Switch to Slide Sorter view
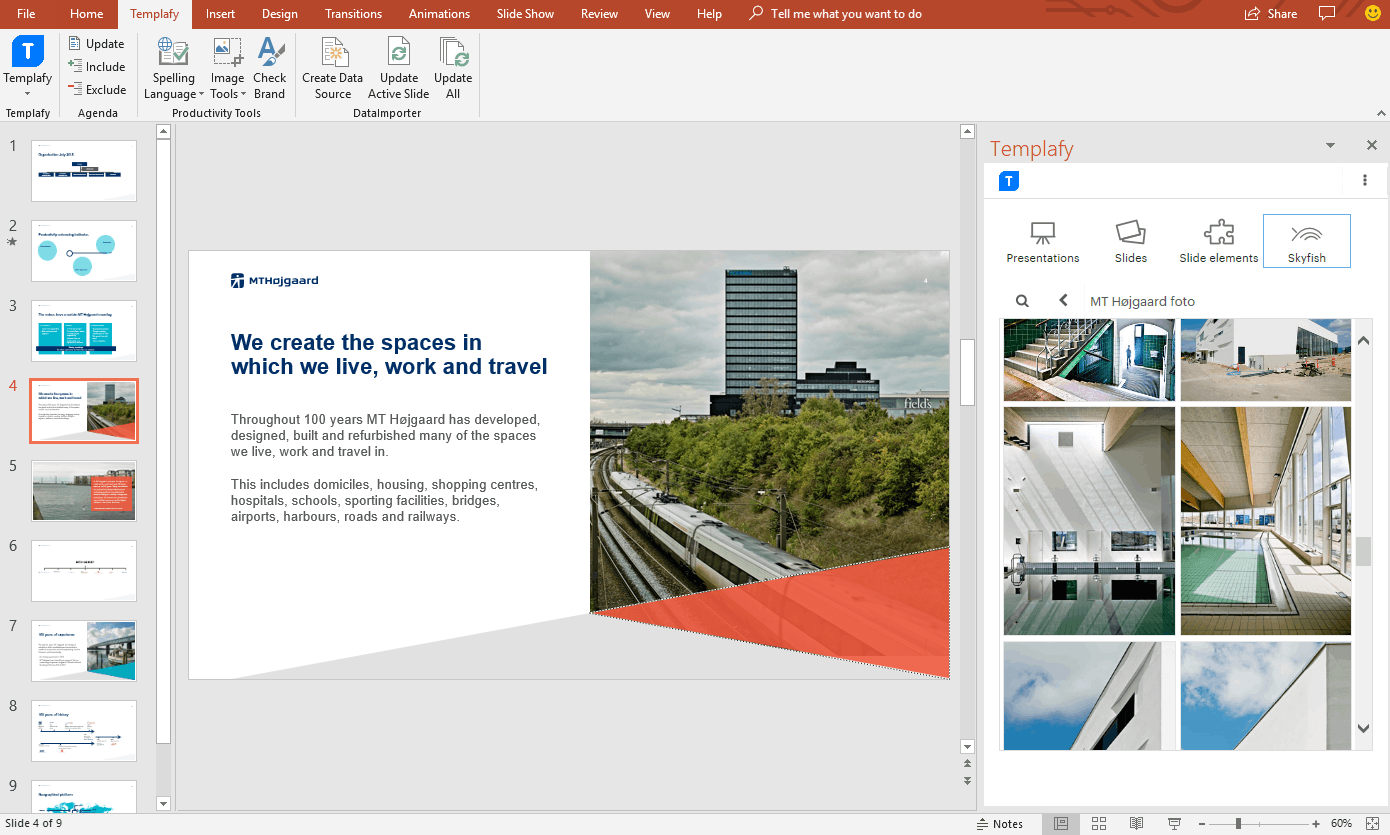 click(1099, 824)
